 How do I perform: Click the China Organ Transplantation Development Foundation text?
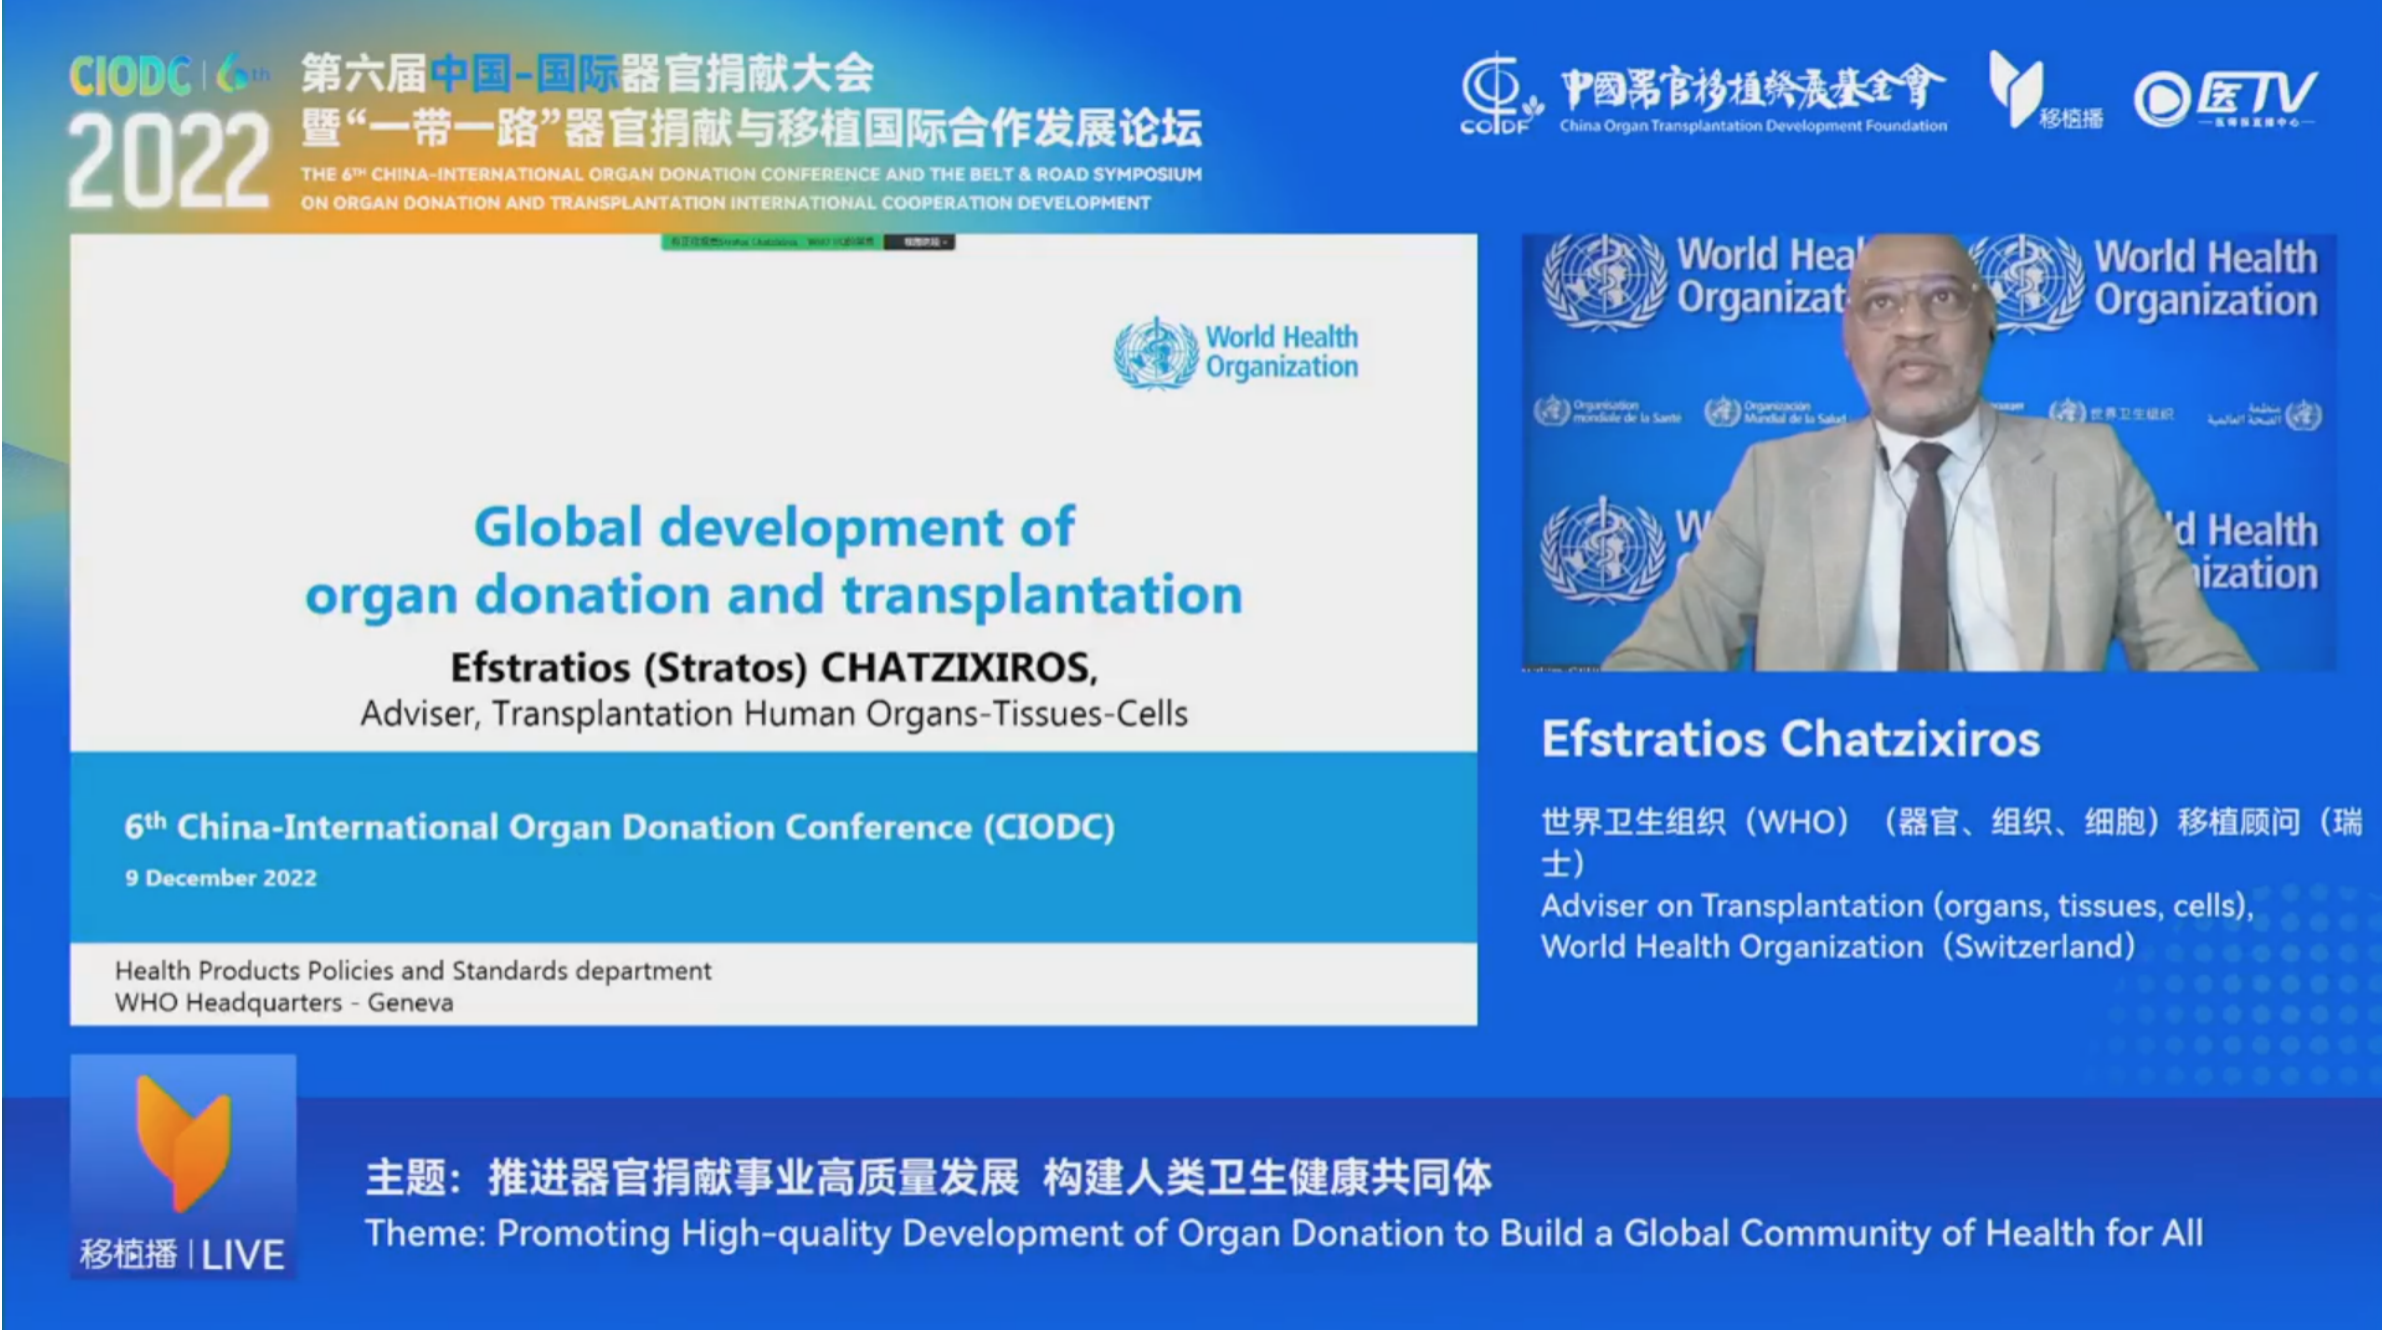[1753, 126]
